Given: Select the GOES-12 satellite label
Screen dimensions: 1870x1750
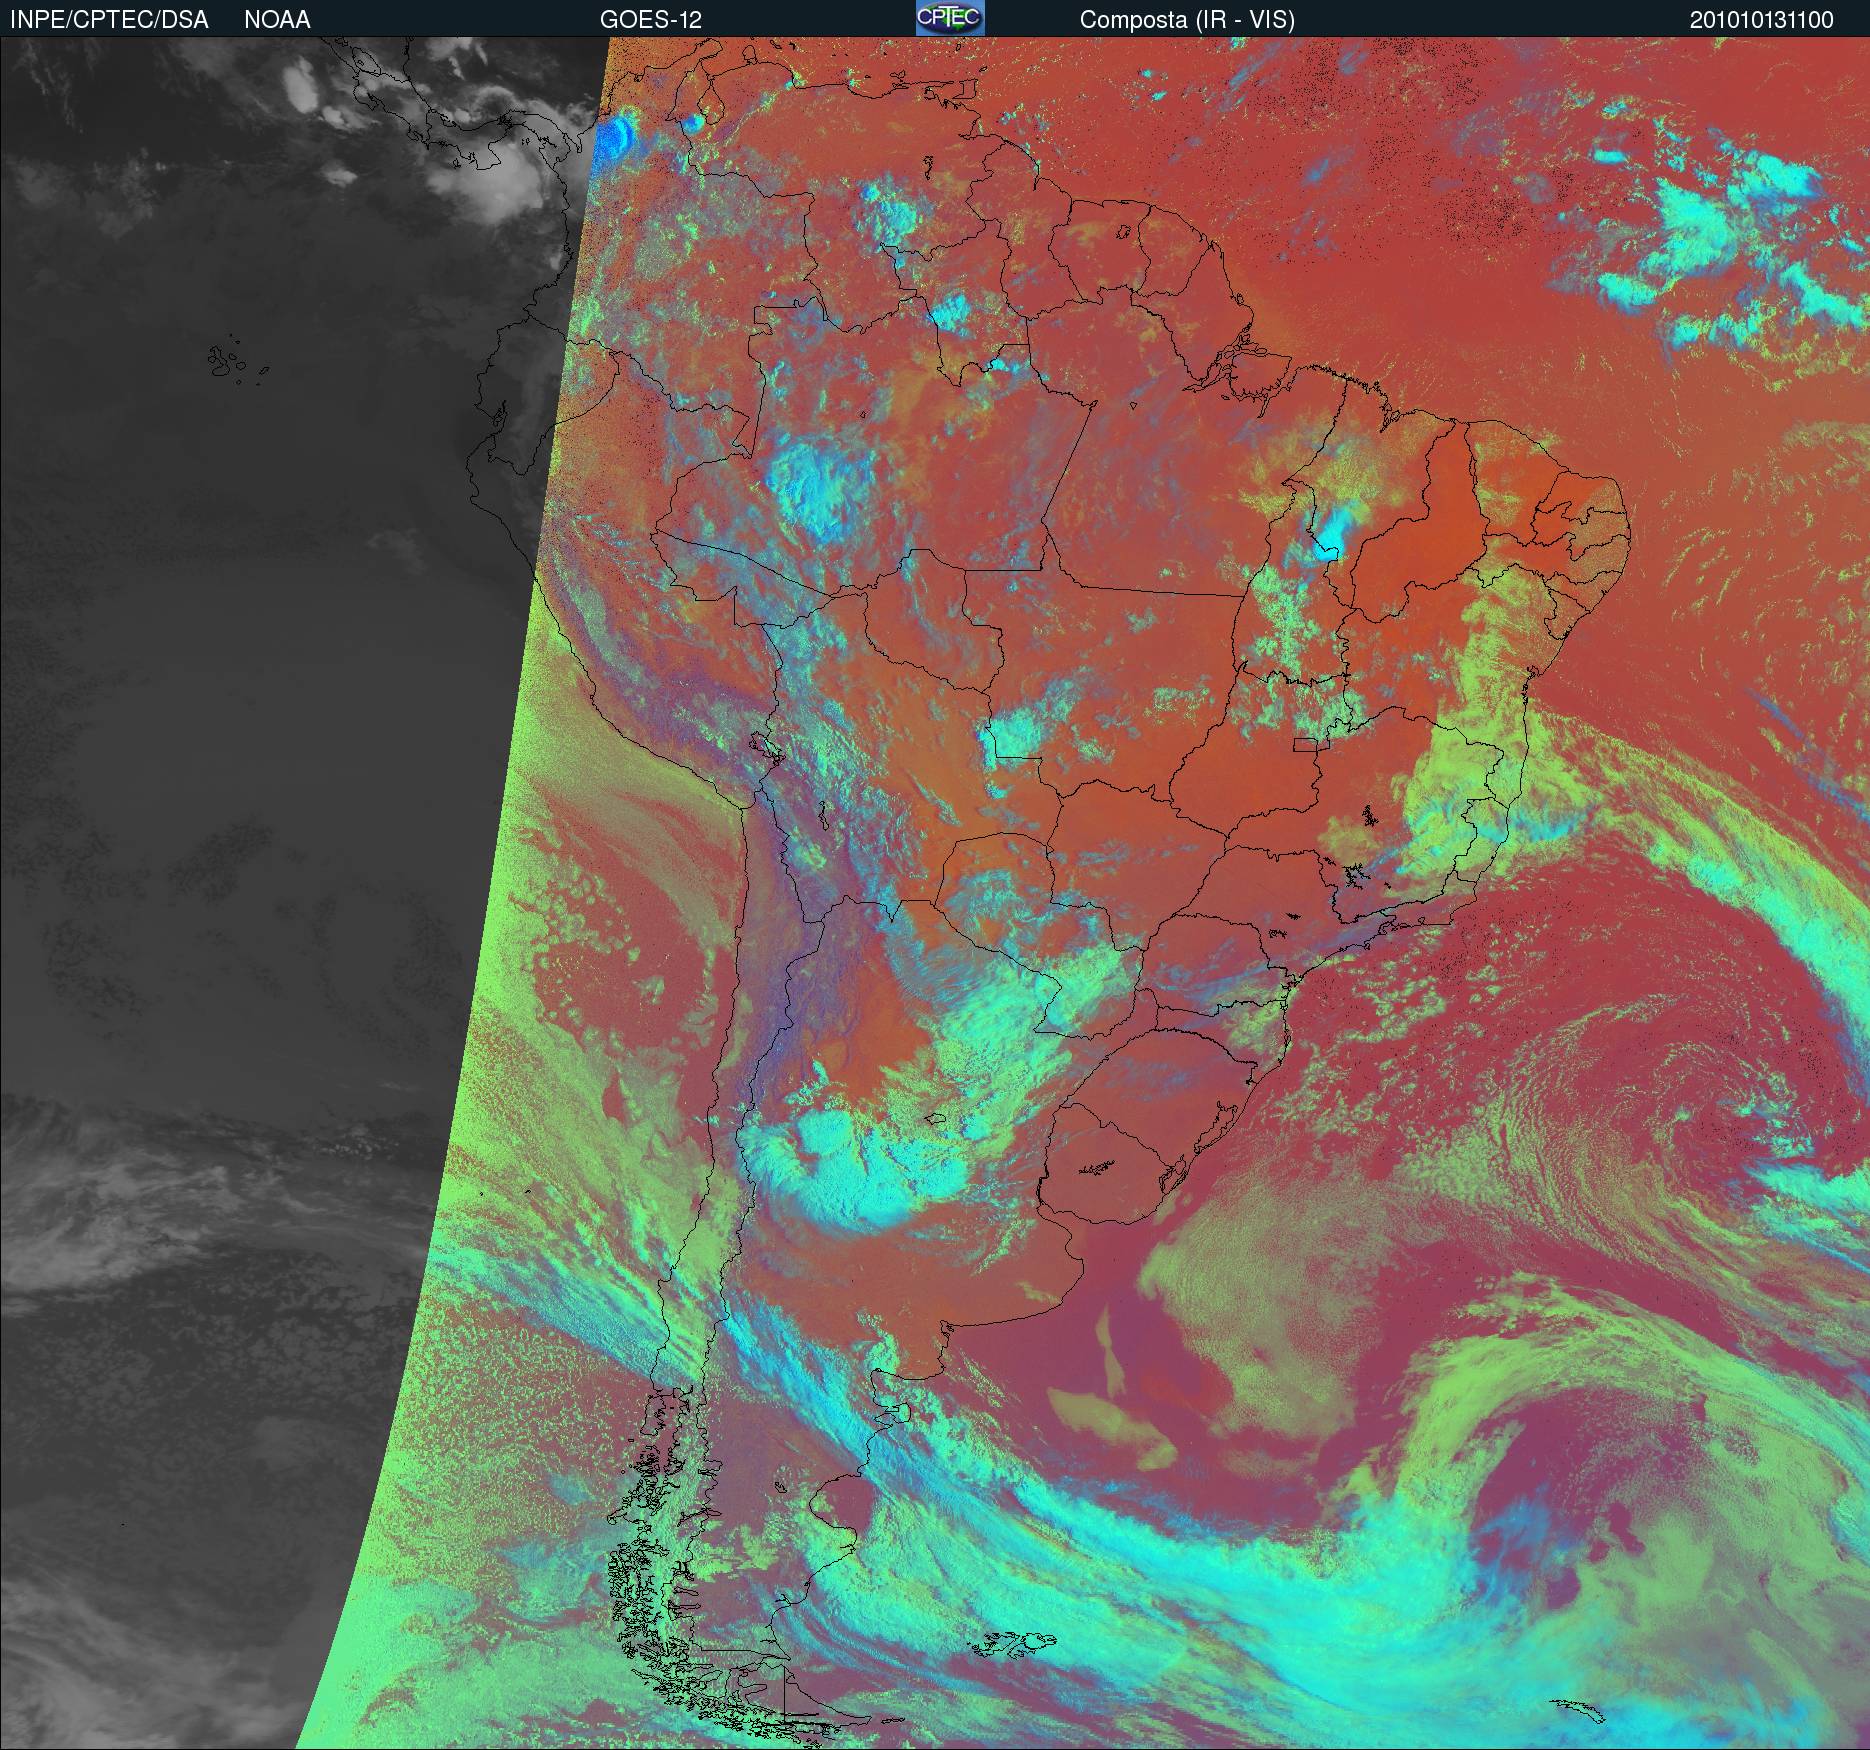Looking at the screenshot, I should pyautogui.click(x=650, y=20).
